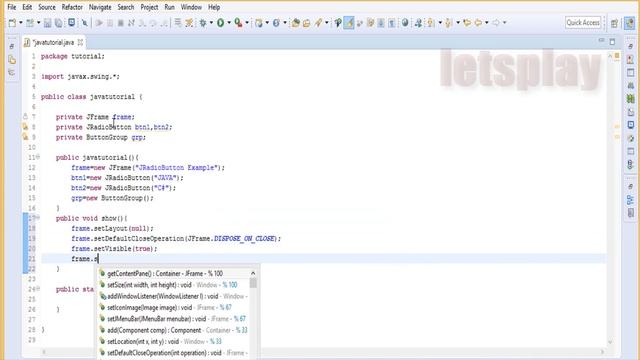Place cursor on 'import javax.swing.*;' line

tap(80, 76)
